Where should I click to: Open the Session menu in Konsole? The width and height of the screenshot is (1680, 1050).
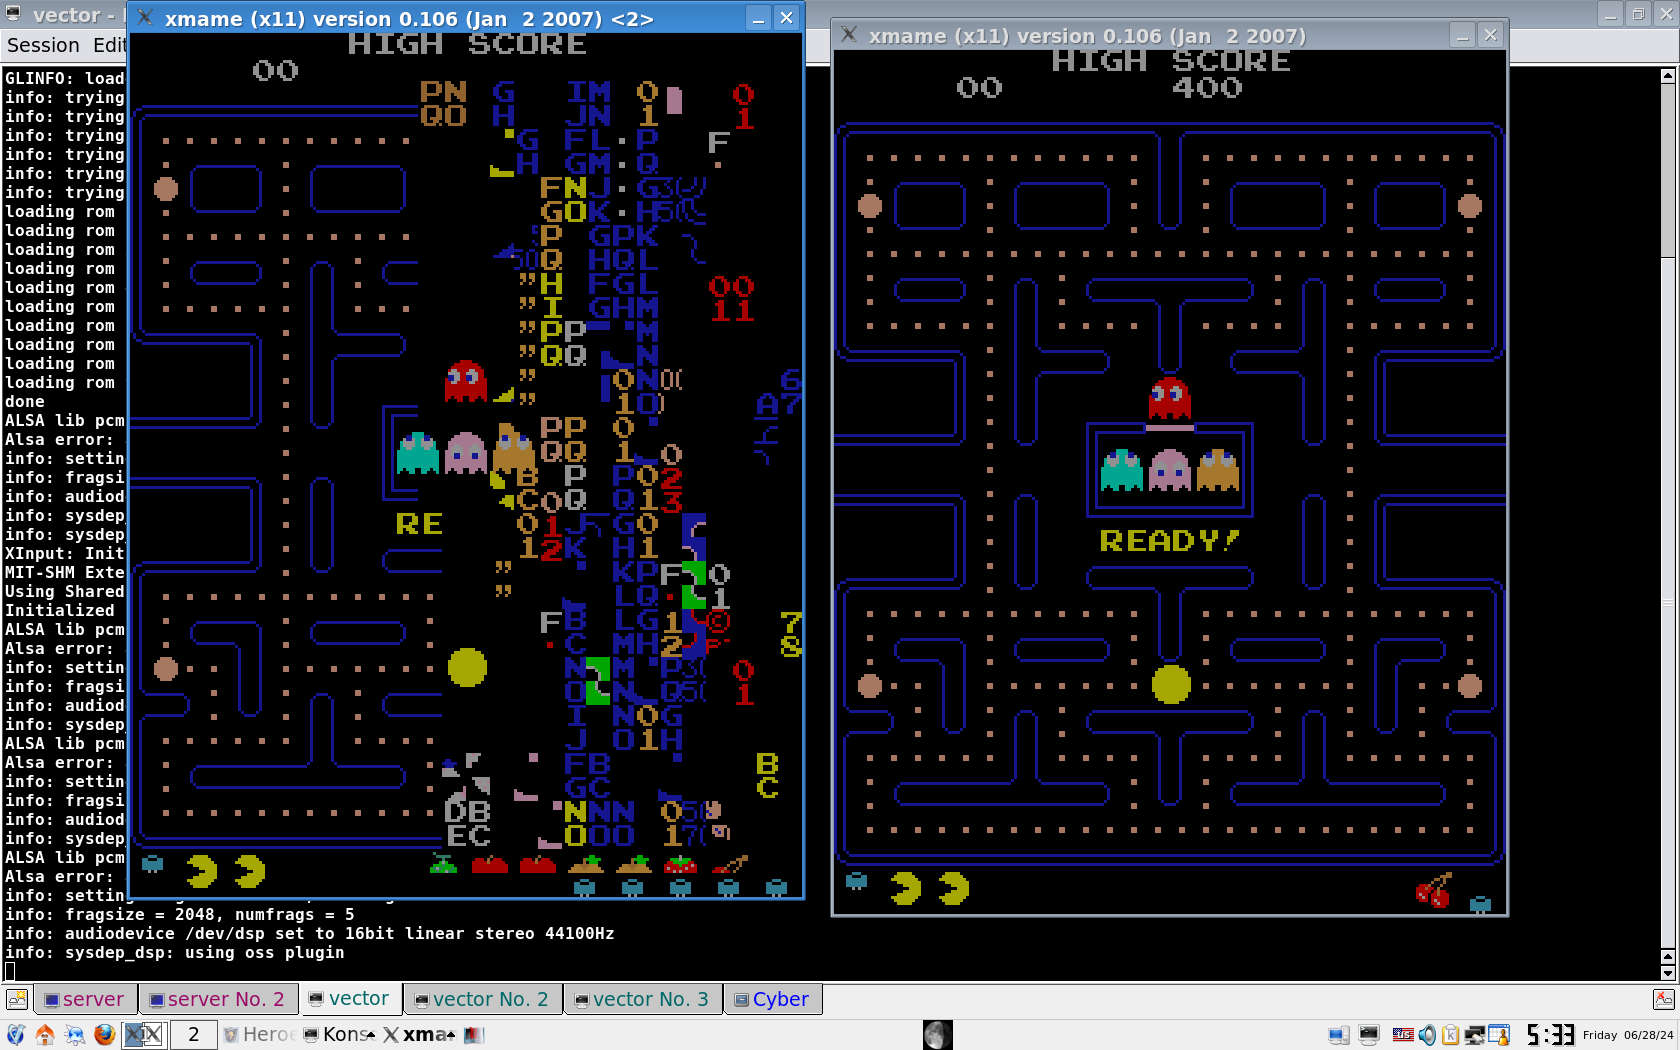(x=43, y=45)
